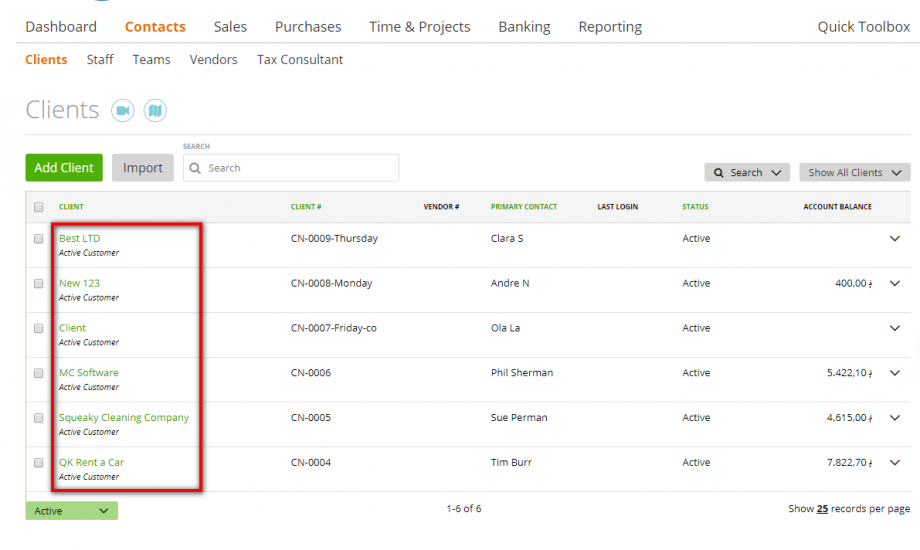Expand row actions for MC Software
920x550 pixels.
click(x=895, y=373)
